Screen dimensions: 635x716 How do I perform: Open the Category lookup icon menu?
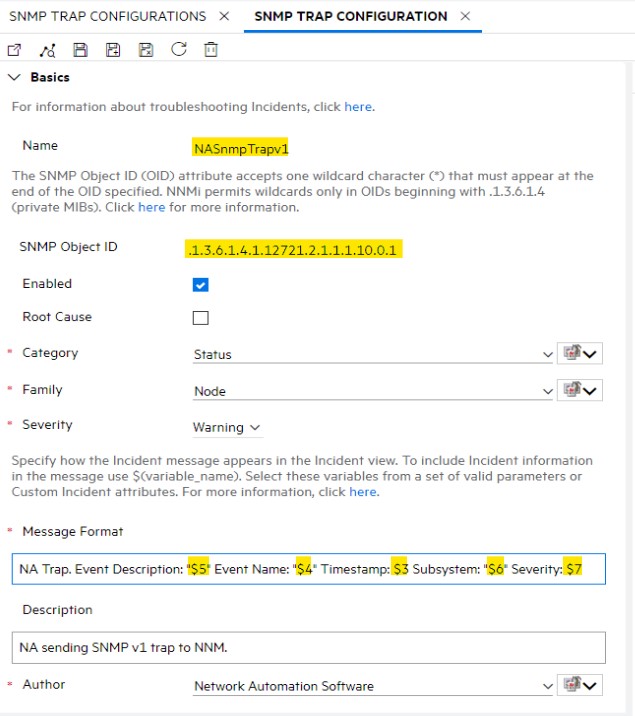coord(582,354)
